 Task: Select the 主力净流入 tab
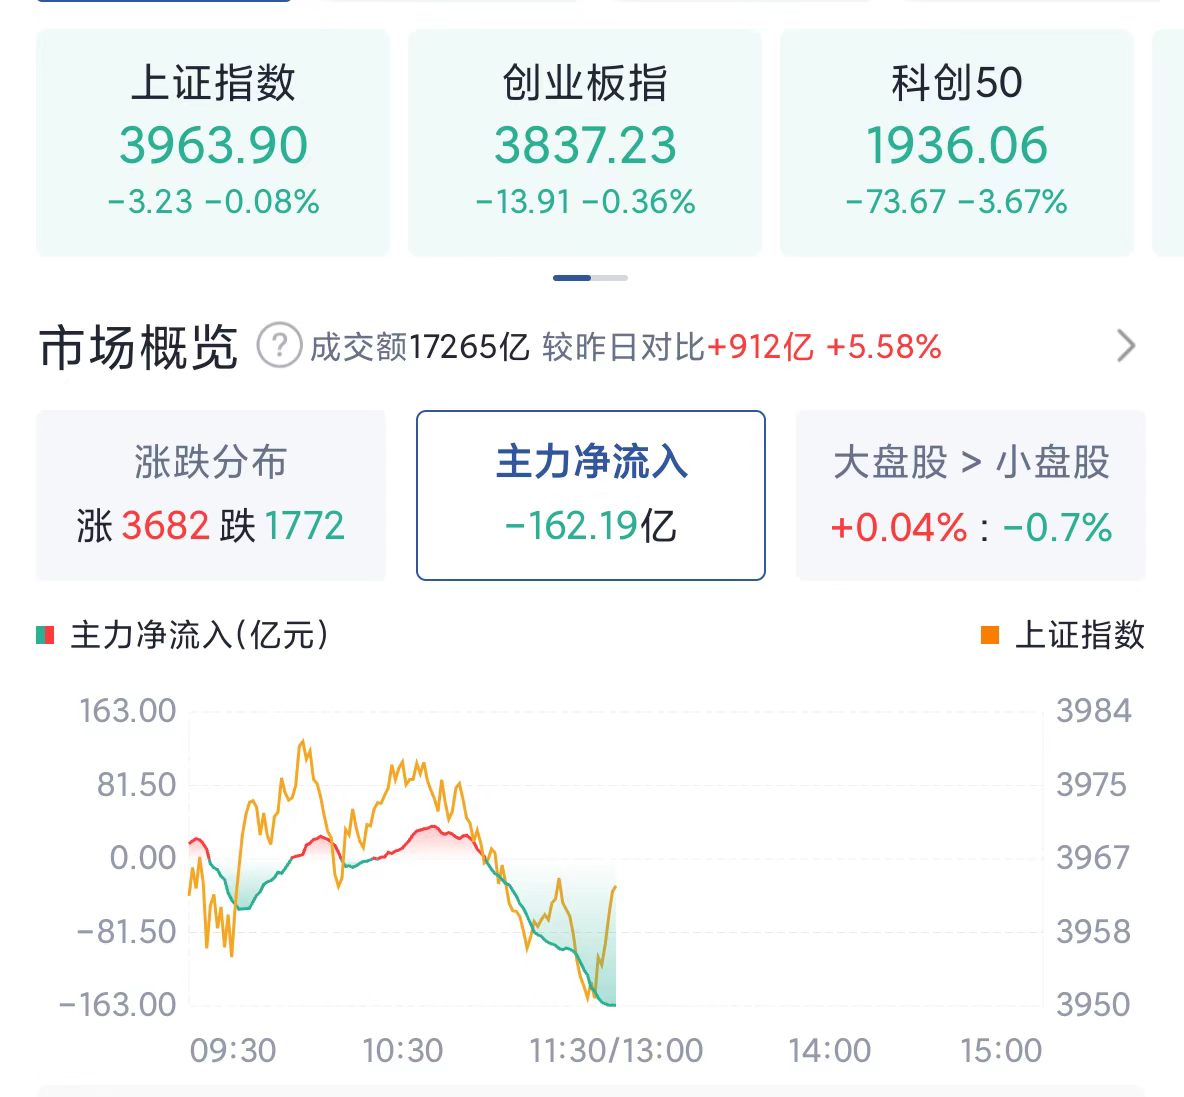[x=590, y=495]
